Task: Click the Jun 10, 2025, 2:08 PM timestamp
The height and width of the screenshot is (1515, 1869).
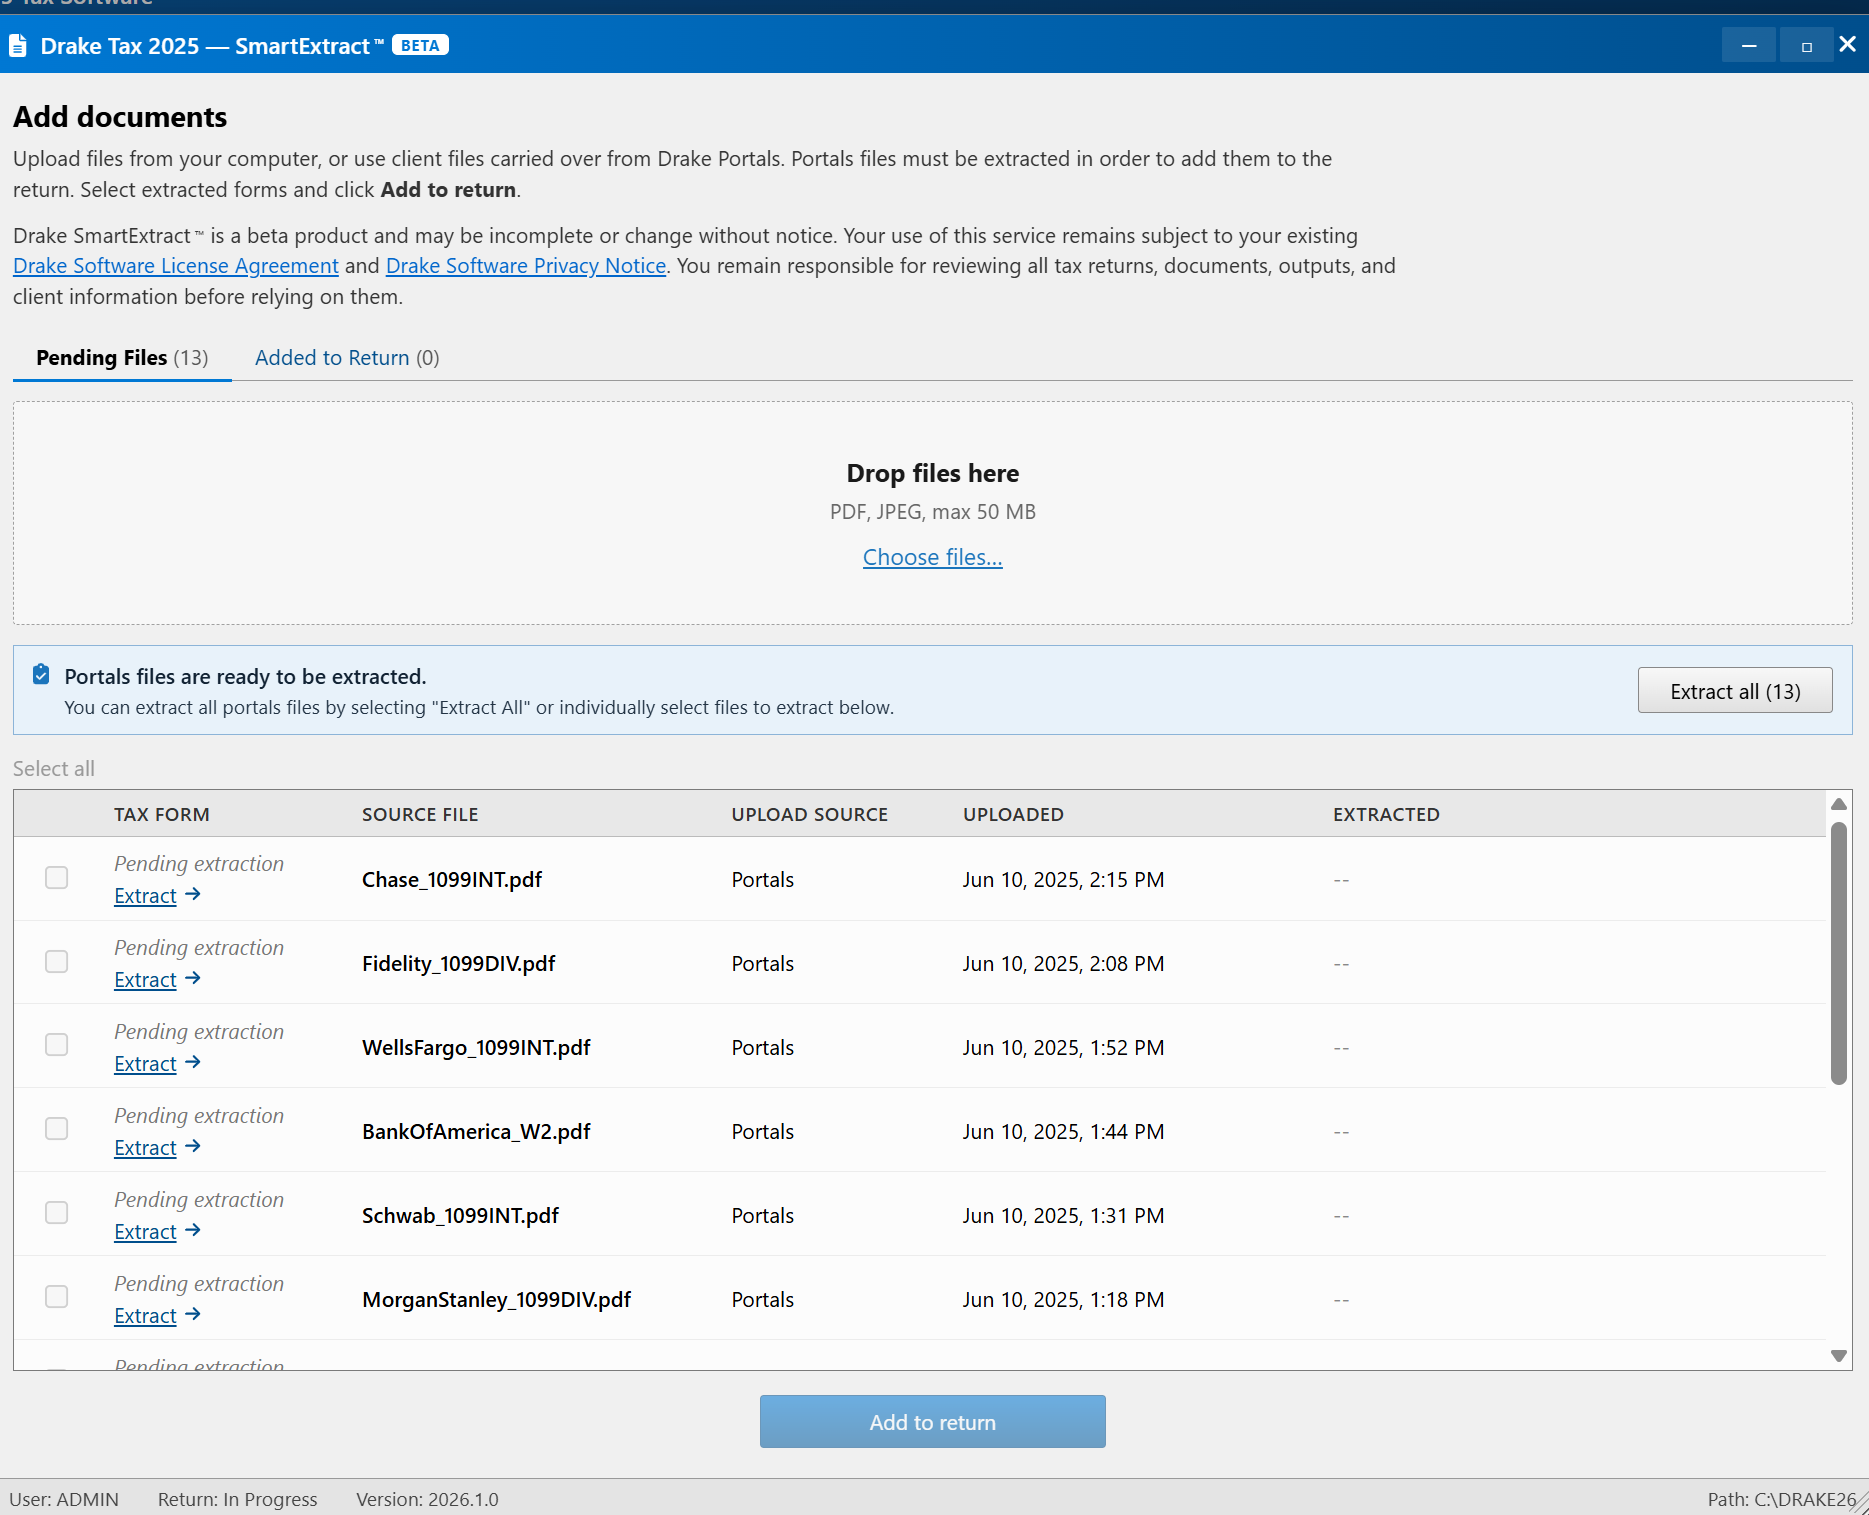Action: click(x=1064, y=964)
